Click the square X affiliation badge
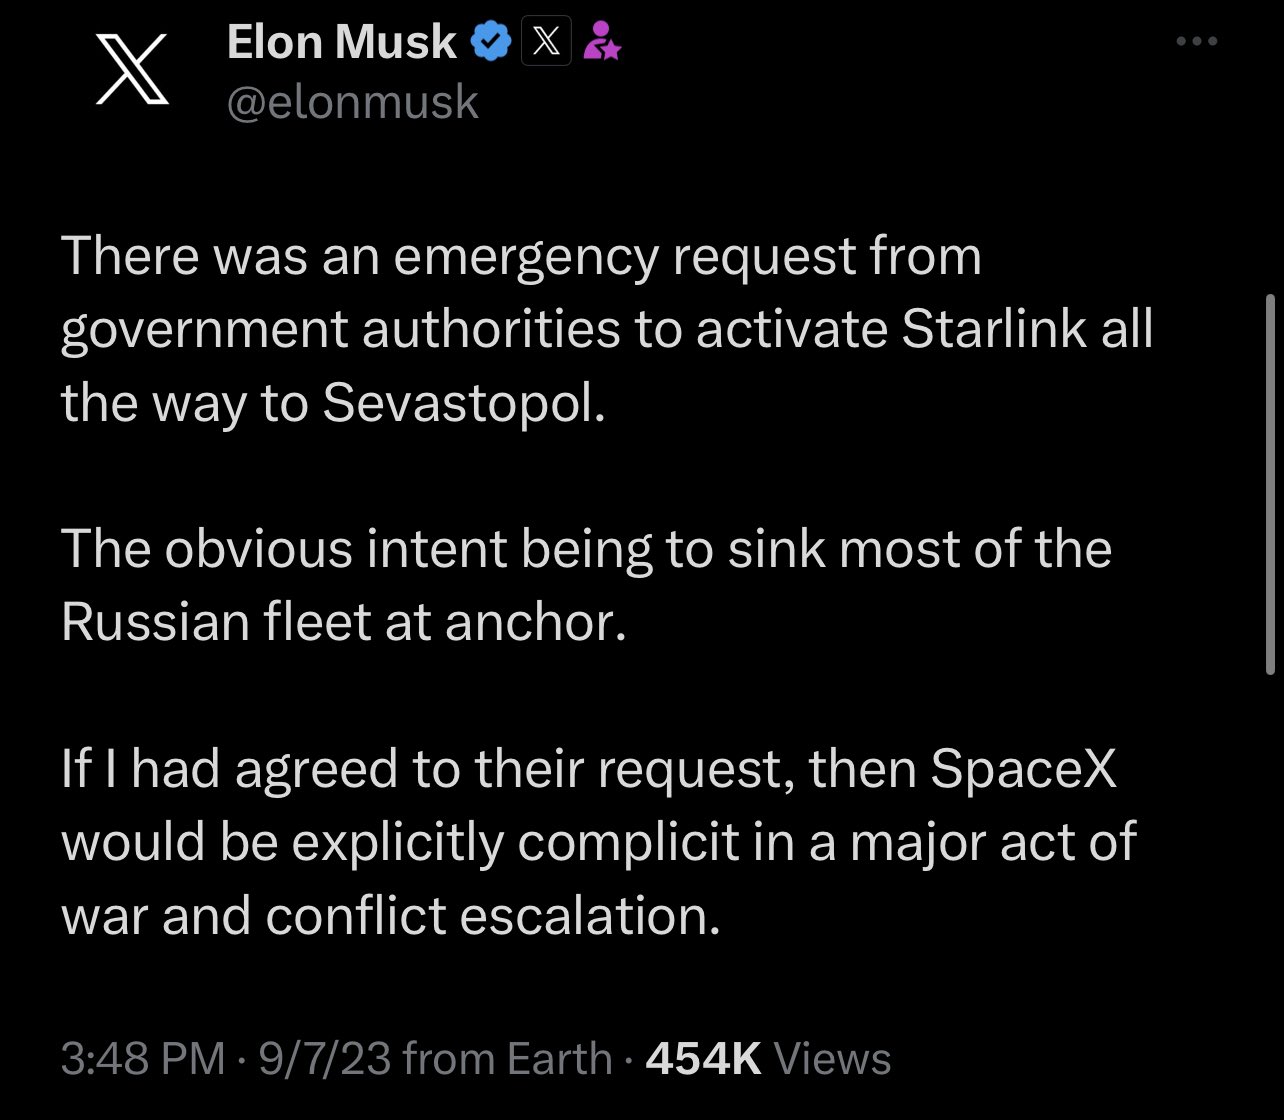 pyautogui.click(x=546, y=43)
